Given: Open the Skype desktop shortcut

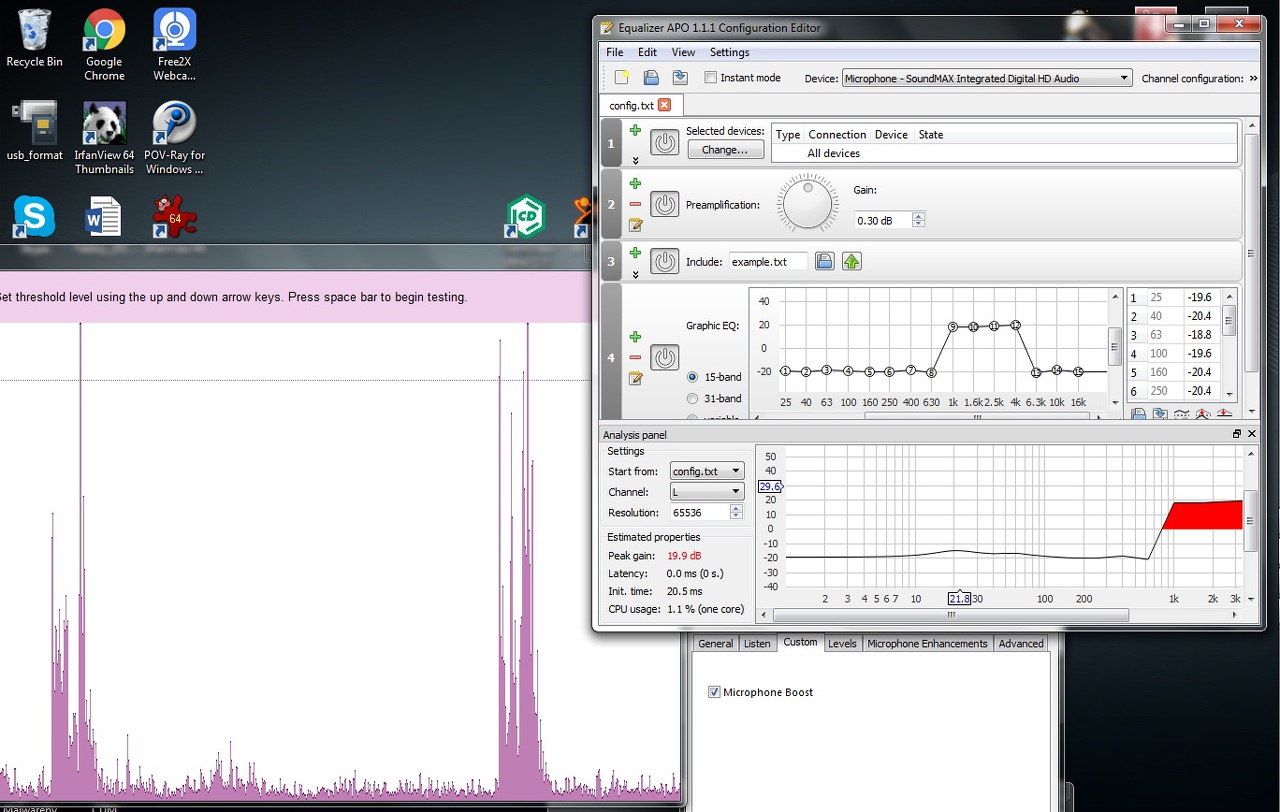Looking at the screenshot, I should [x=34, y=217].
